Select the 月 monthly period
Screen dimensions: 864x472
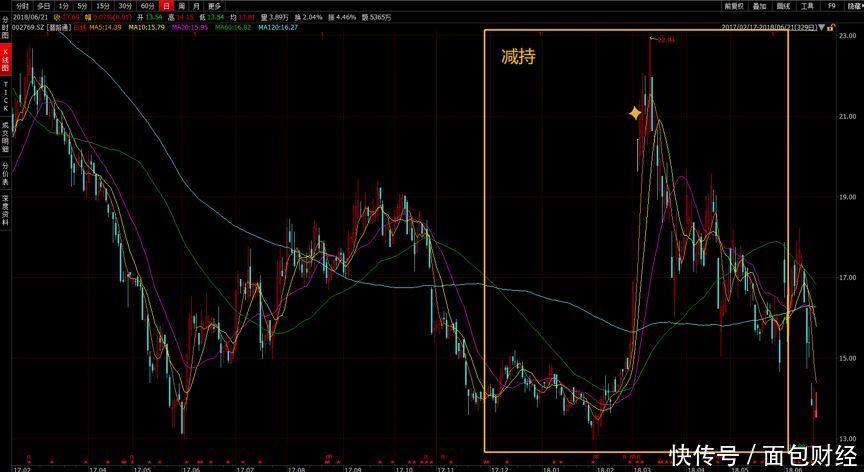pyautogui.click(x=195, y=6)
